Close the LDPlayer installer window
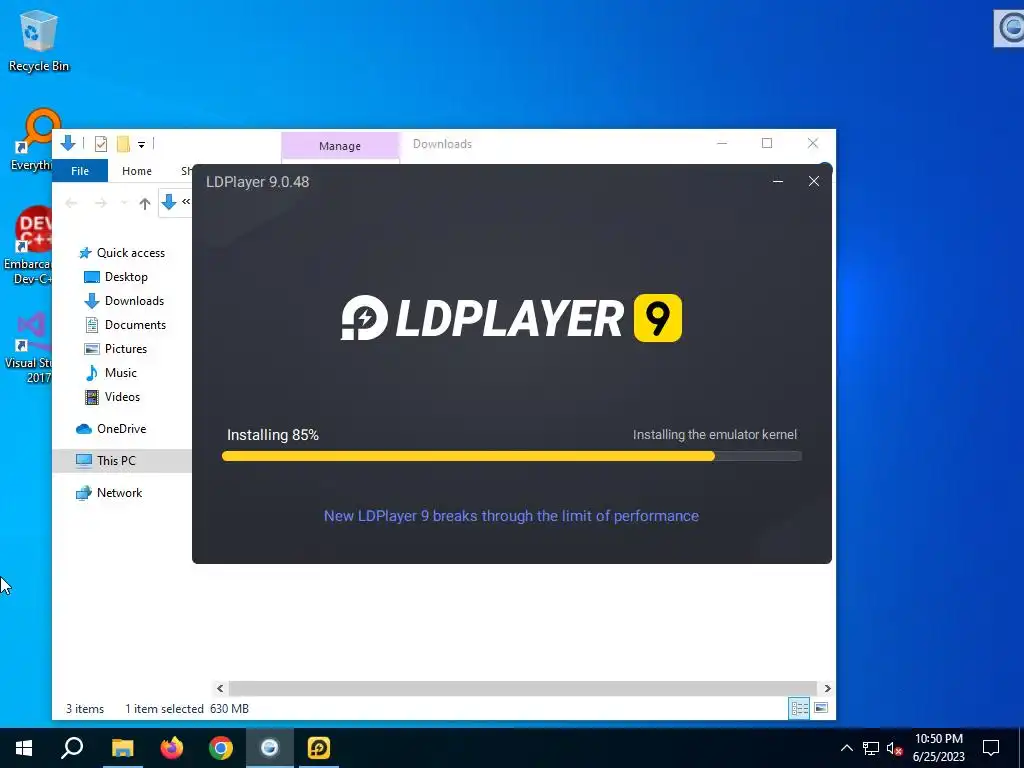Screen dimensions: 1024x768 point(814,182)
